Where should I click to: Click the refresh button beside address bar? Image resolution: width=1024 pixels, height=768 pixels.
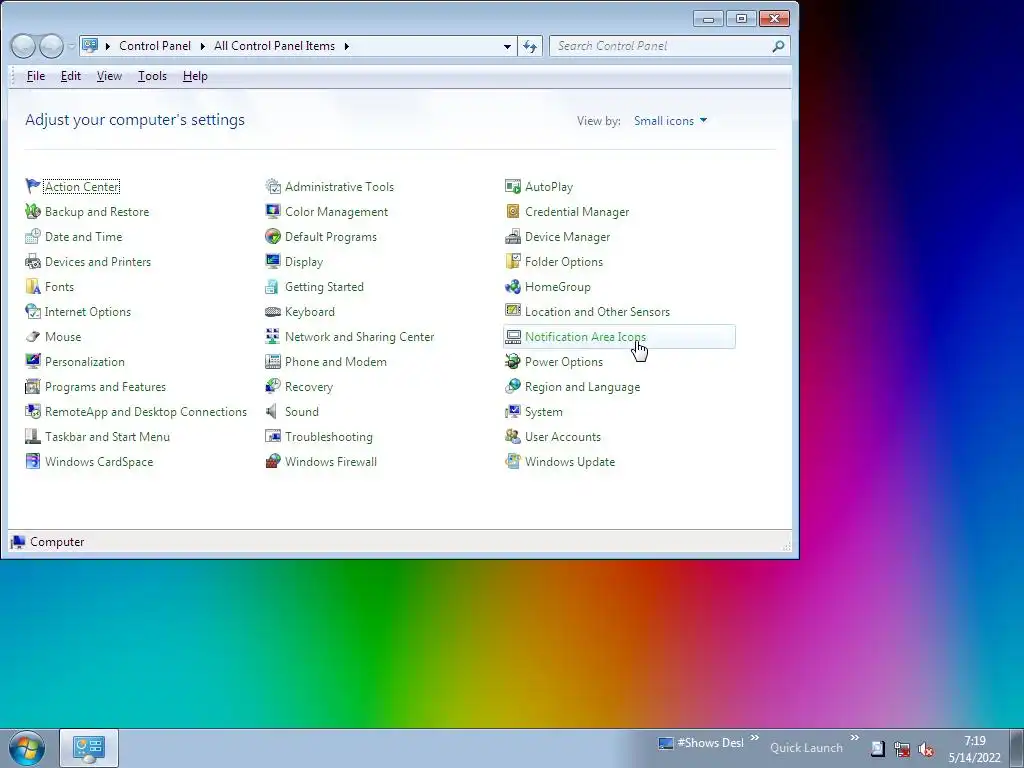click(x=530, y=46)
